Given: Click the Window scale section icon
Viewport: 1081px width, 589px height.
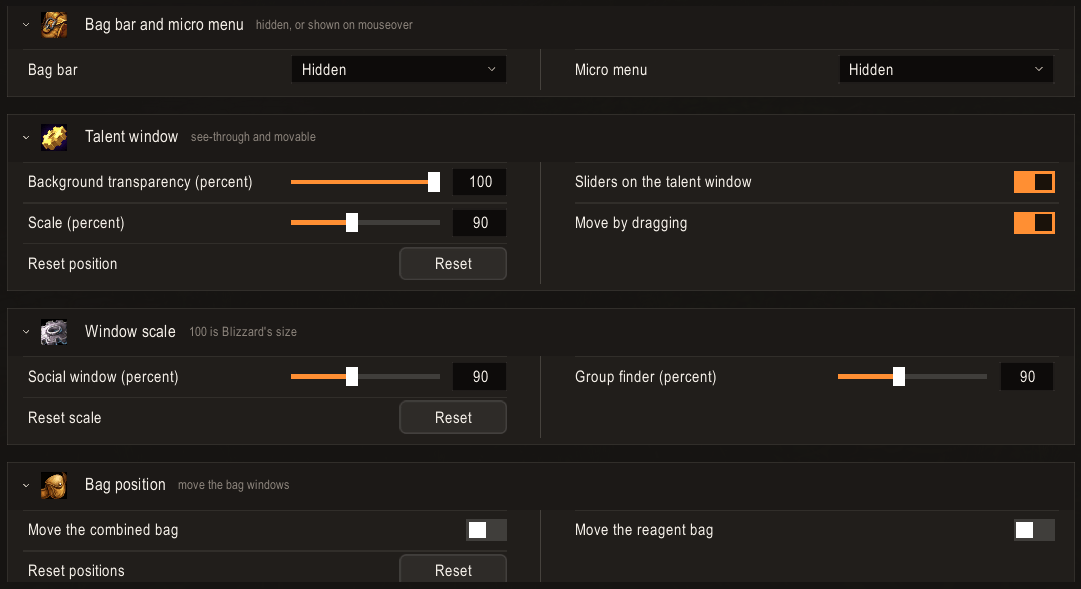Looking at the screenshot, I should coord(54,332).
